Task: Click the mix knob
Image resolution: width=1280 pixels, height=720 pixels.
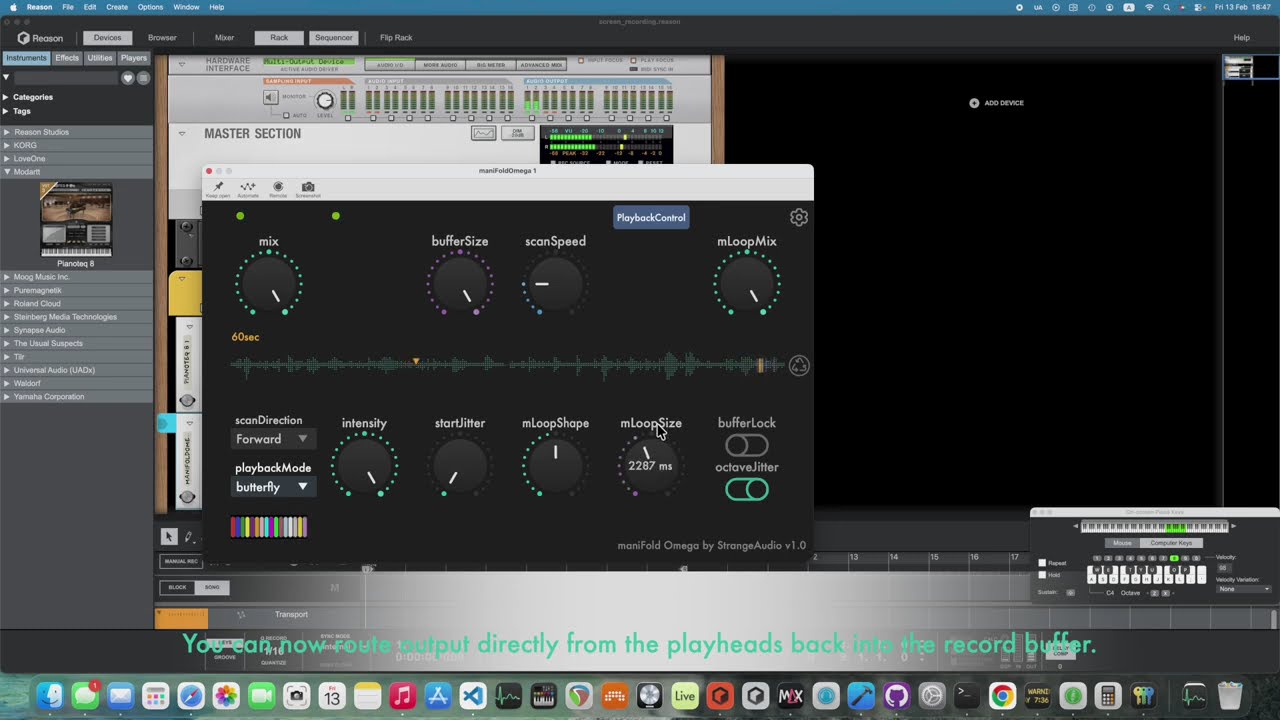Action: [269, 284]
